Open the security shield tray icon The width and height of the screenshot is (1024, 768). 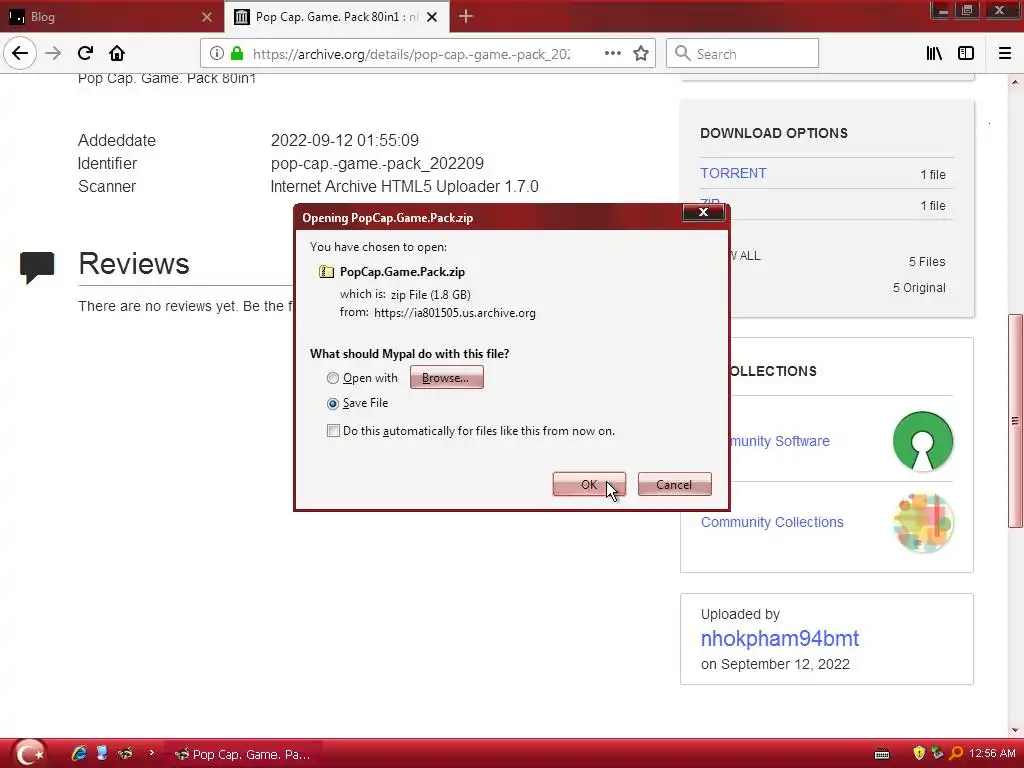[920, 754]
